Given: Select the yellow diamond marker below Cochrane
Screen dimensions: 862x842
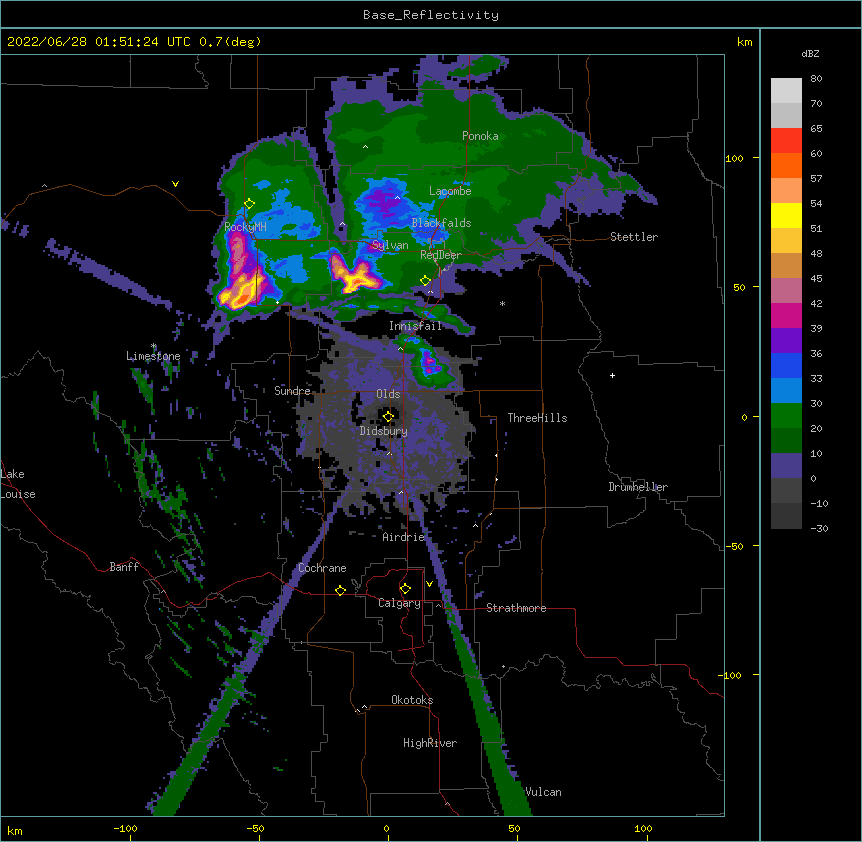Looking at the screenshot, I should pos(340,590).
